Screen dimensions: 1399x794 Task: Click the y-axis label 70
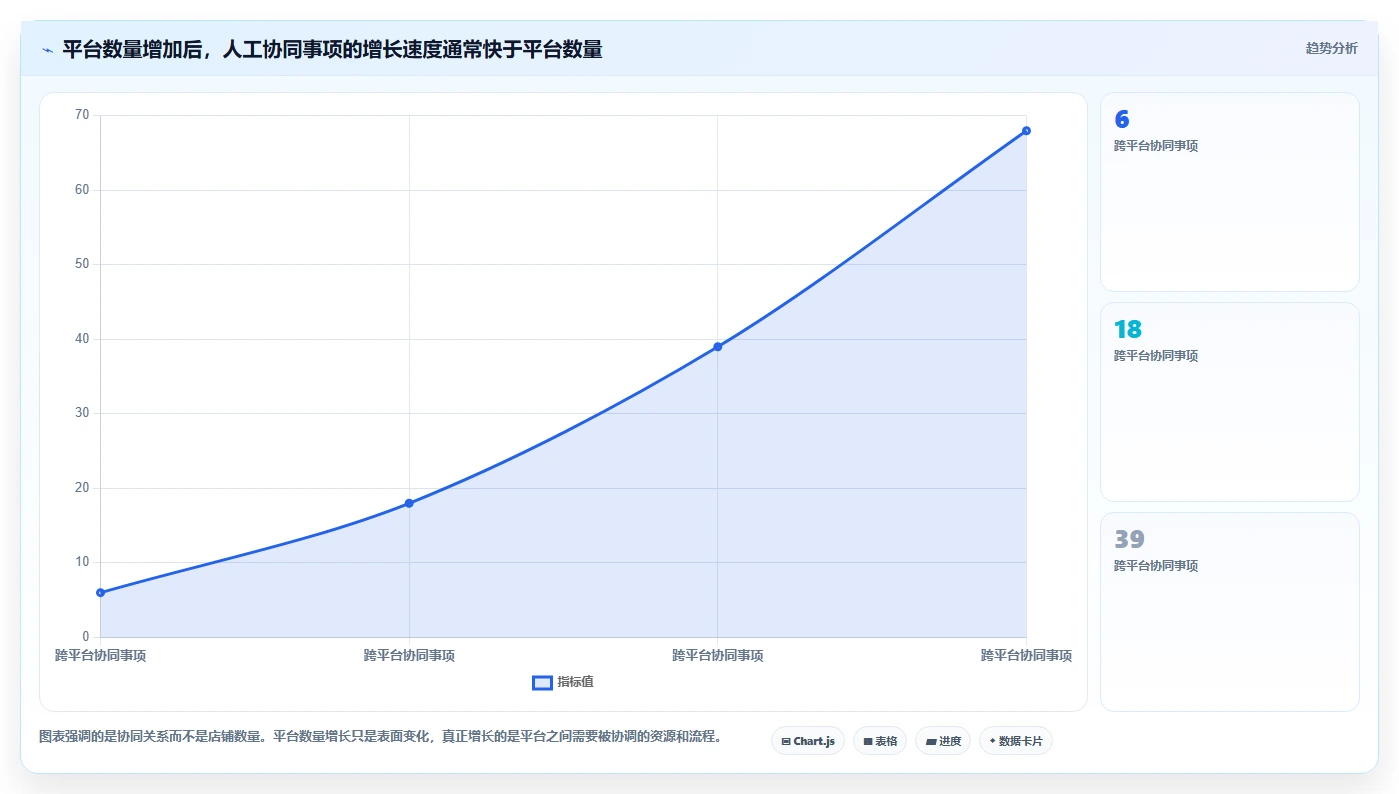point(82,115)
